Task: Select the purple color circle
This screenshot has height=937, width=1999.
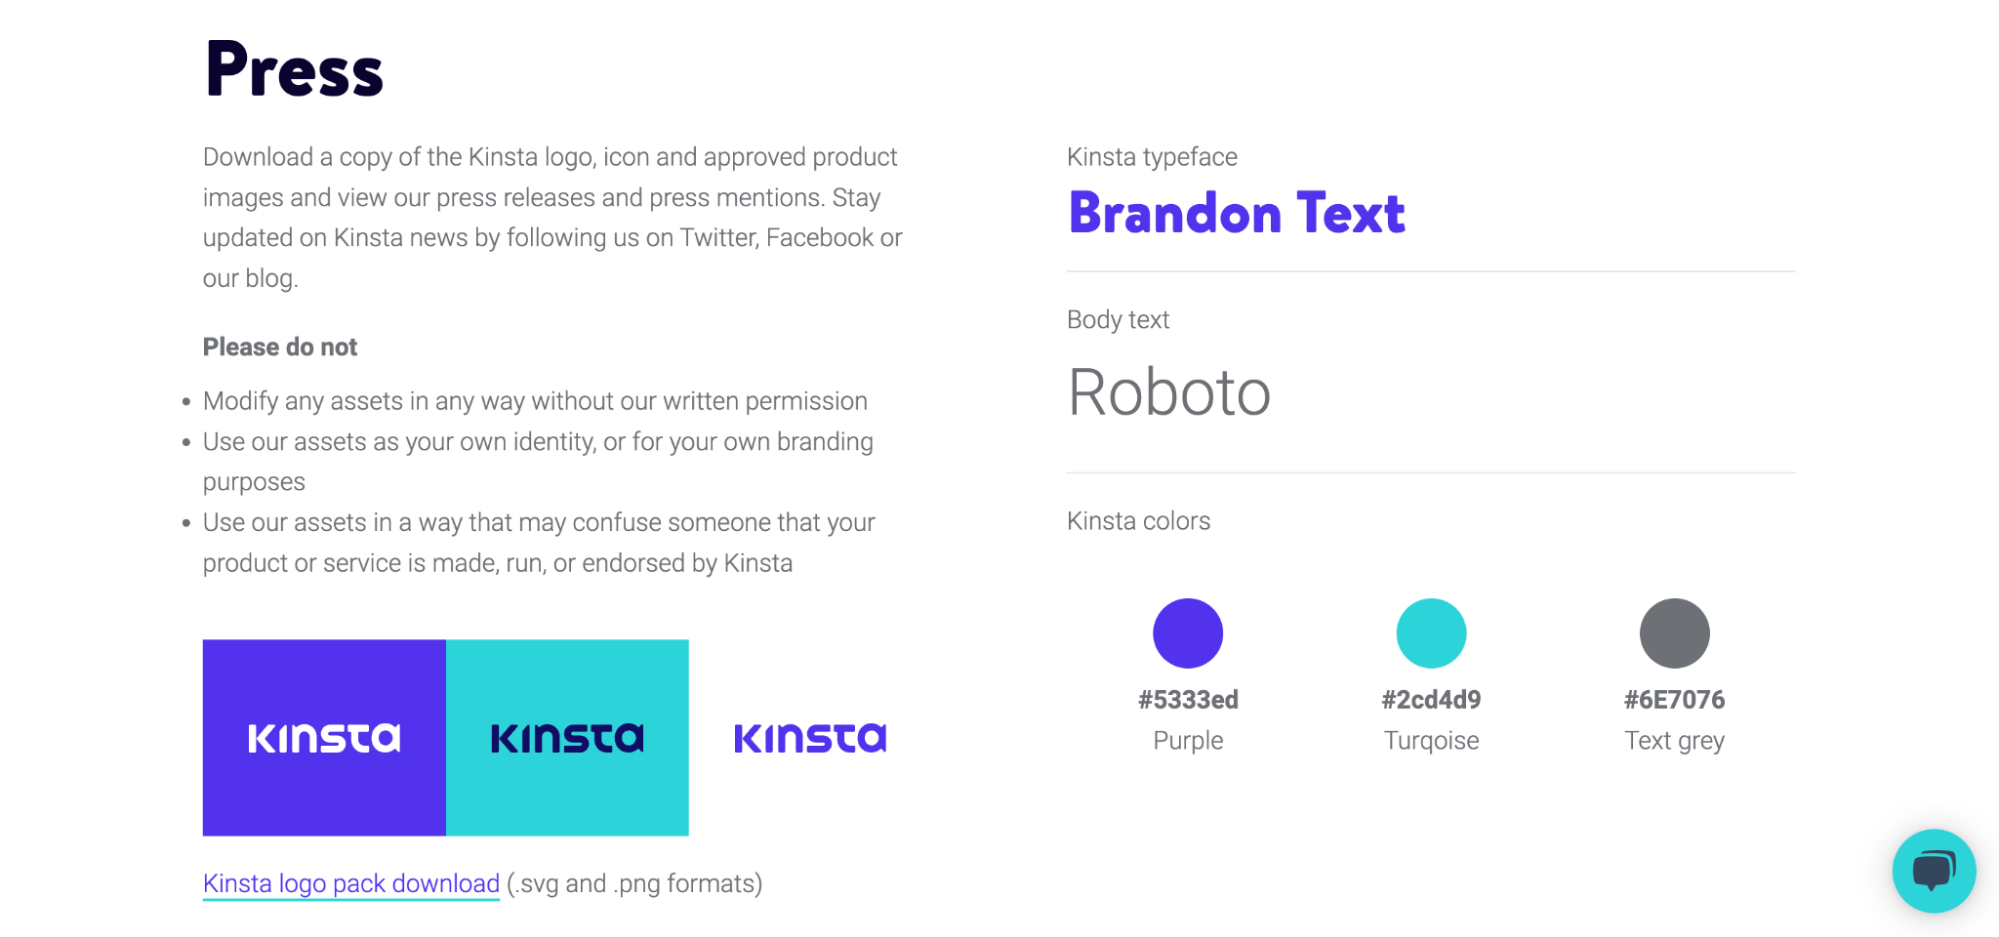Action: (x=1188, y=632)
